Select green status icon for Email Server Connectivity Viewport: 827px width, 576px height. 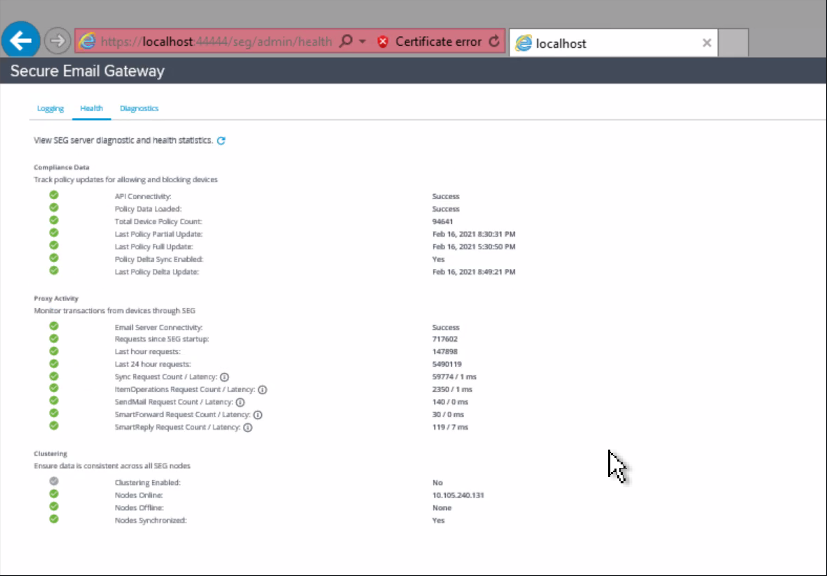[x=54, y=327]
